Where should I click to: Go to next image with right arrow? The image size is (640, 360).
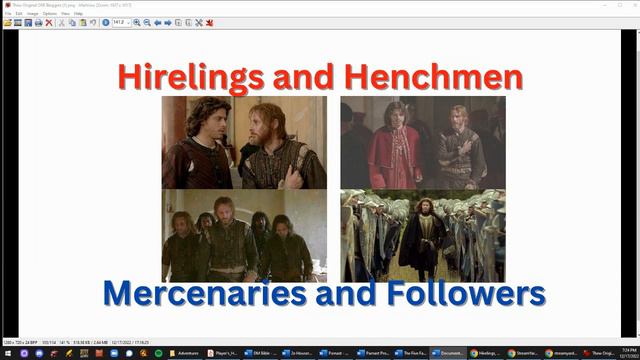pyautogui.click(x=168, y=23)
